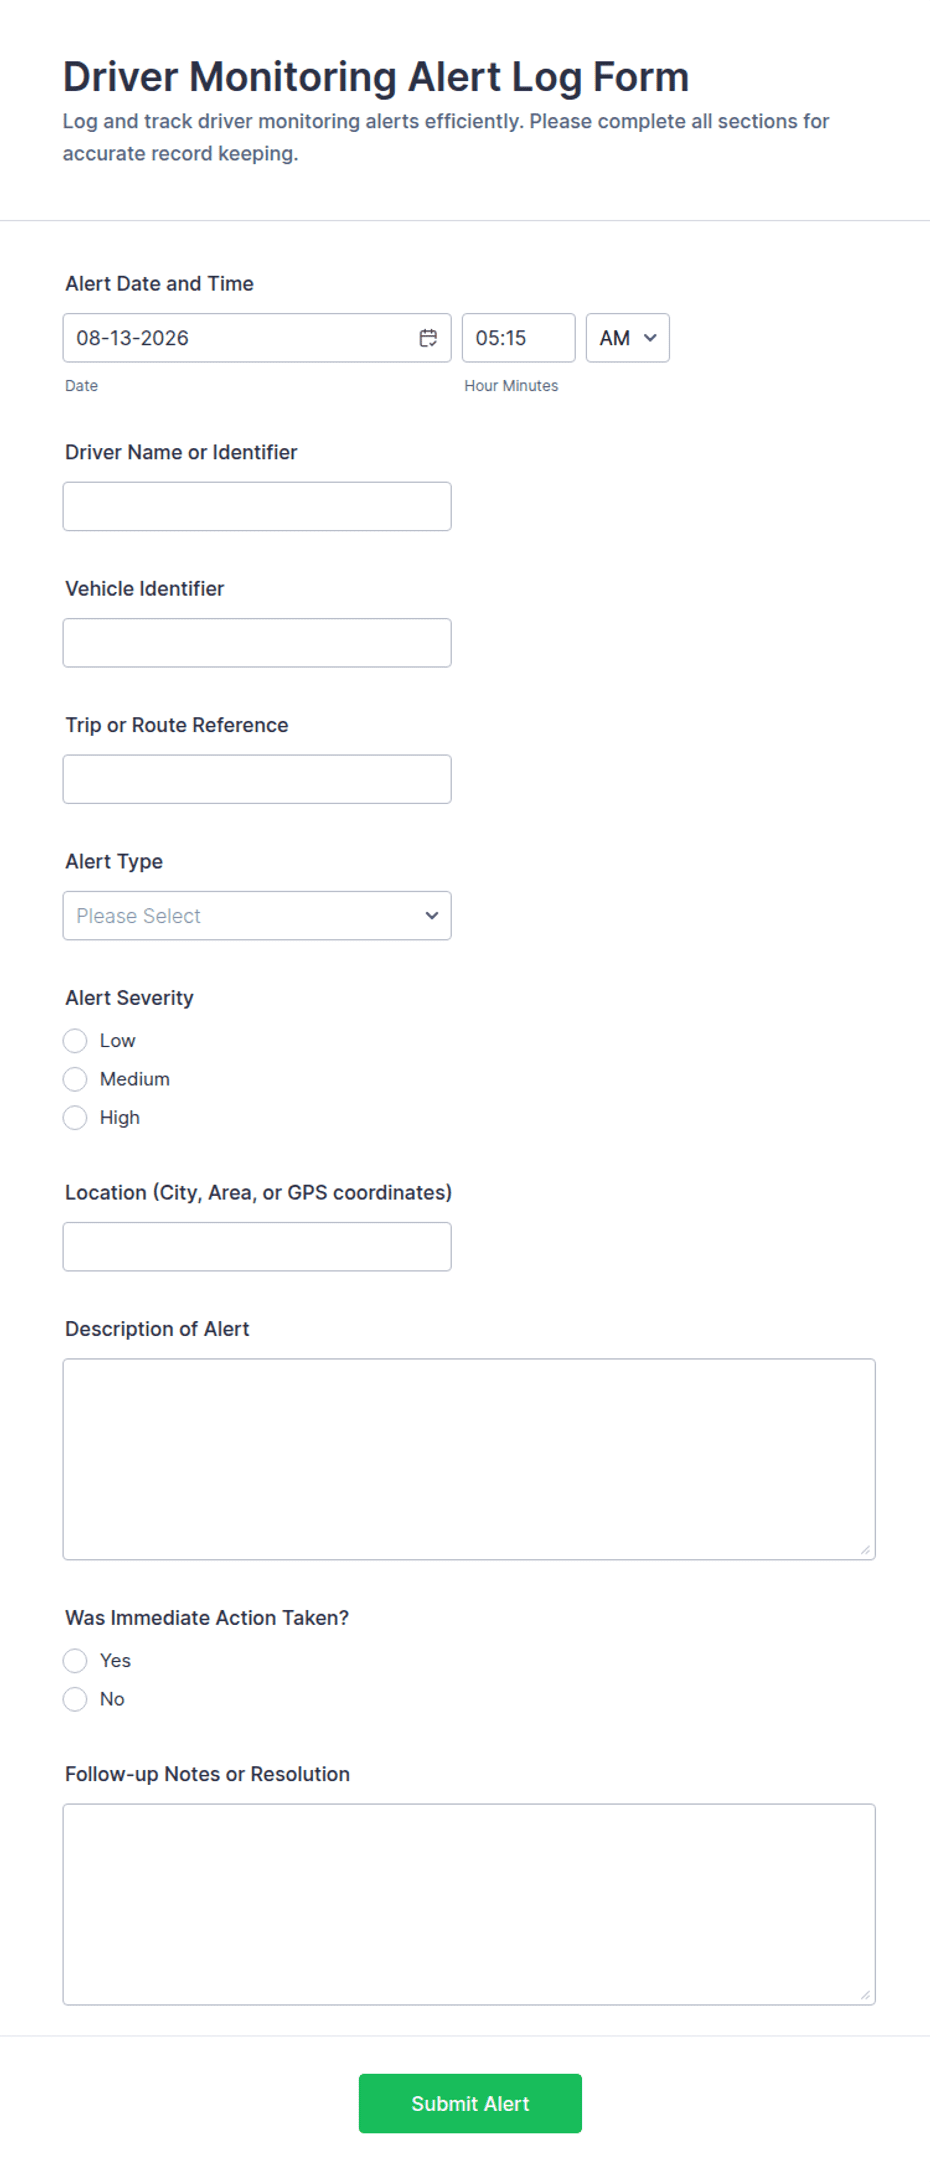Submit the alert with the green button
Screen dimensions: 930x2182
coord(470,2104)
